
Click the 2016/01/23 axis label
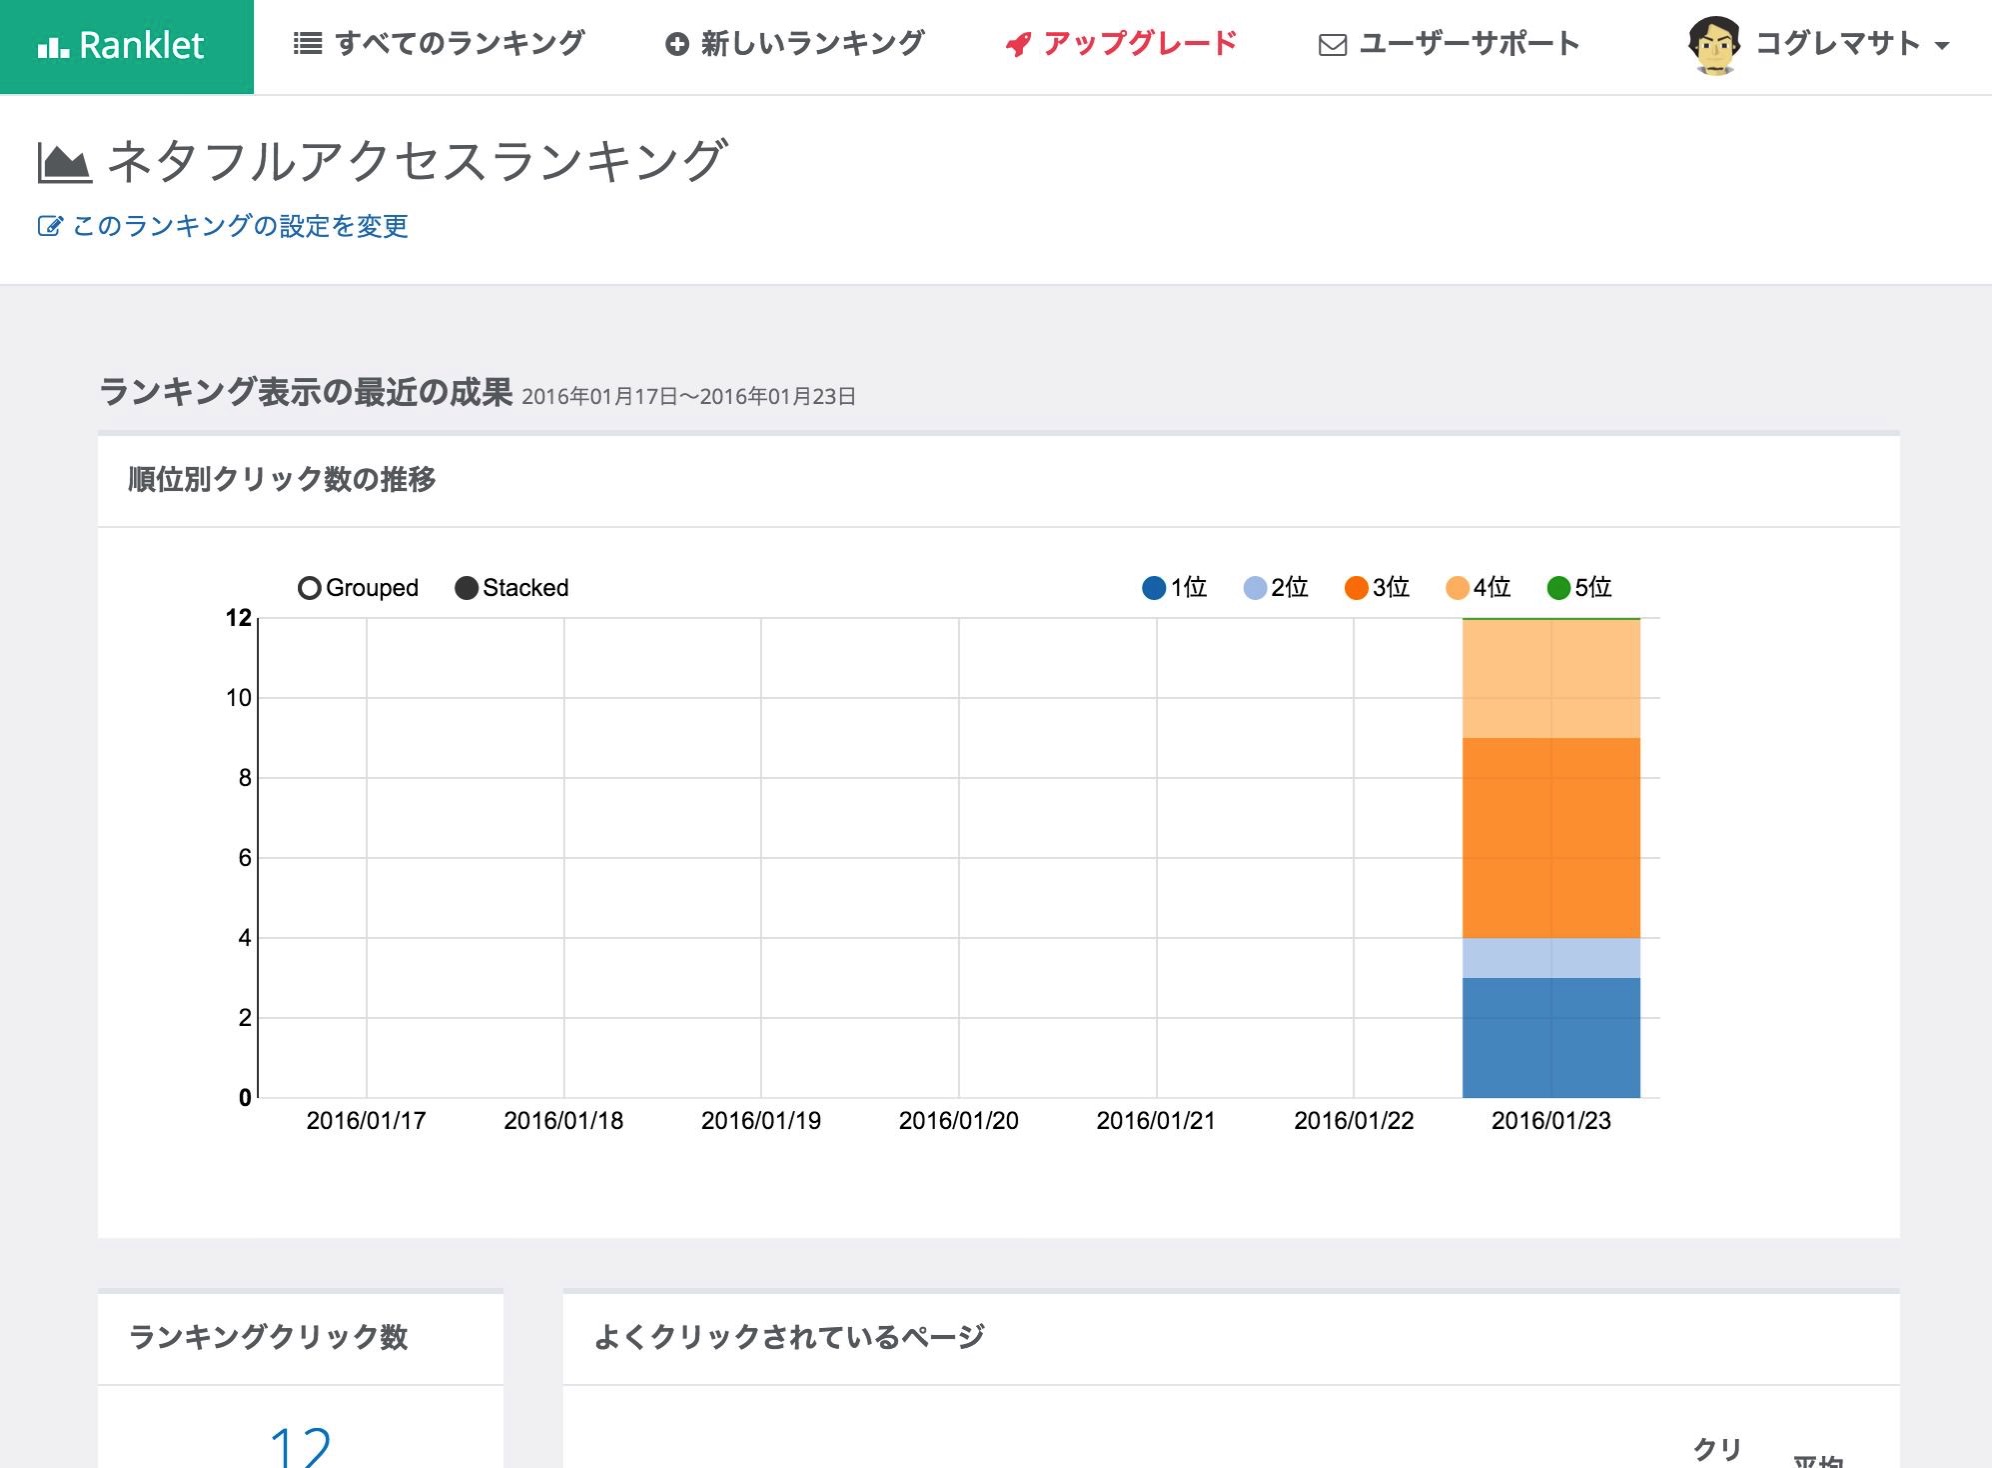click(x=1551, y=1121)
